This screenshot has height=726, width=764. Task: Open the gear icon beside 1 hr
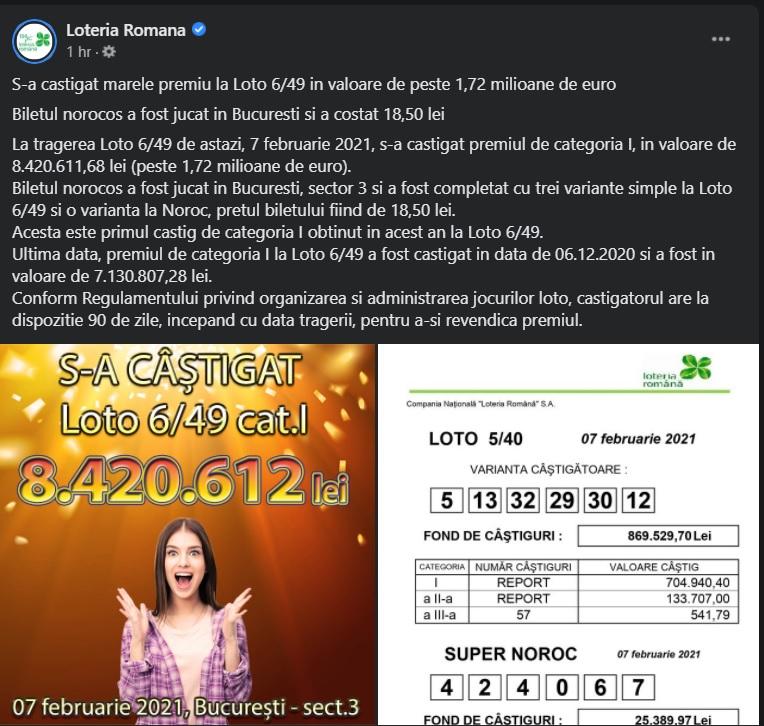(x=109, y=52)
